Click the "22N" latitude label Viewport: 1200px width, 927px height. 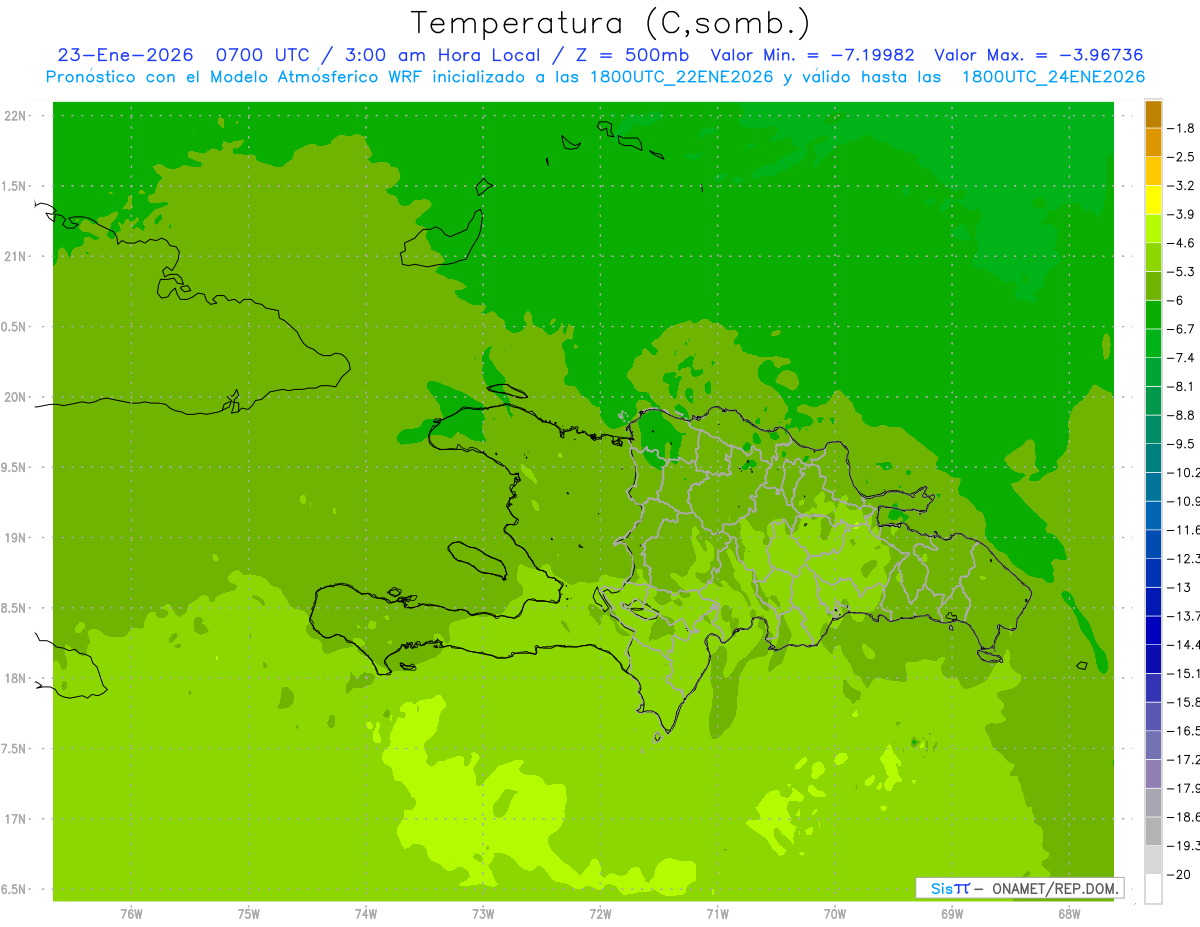[x=16, y=116]
